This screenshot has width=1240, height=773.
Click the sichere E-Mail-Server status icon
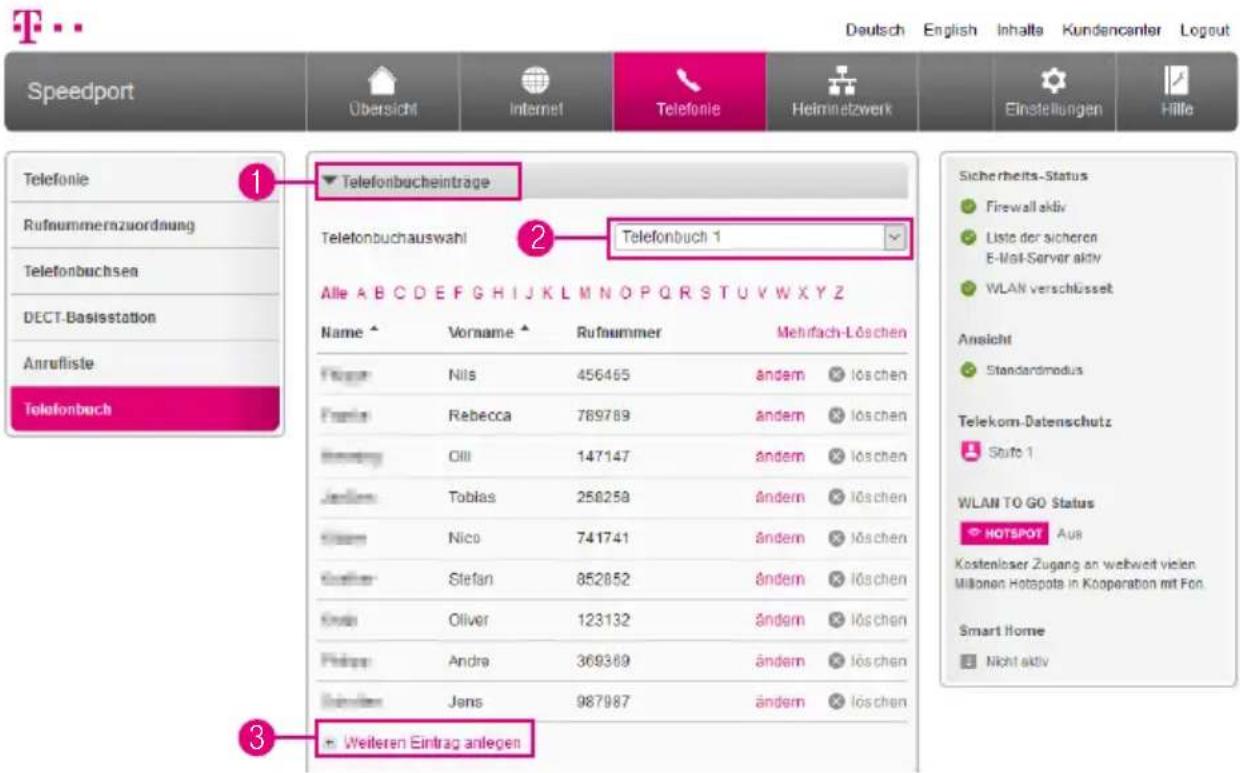967,238
